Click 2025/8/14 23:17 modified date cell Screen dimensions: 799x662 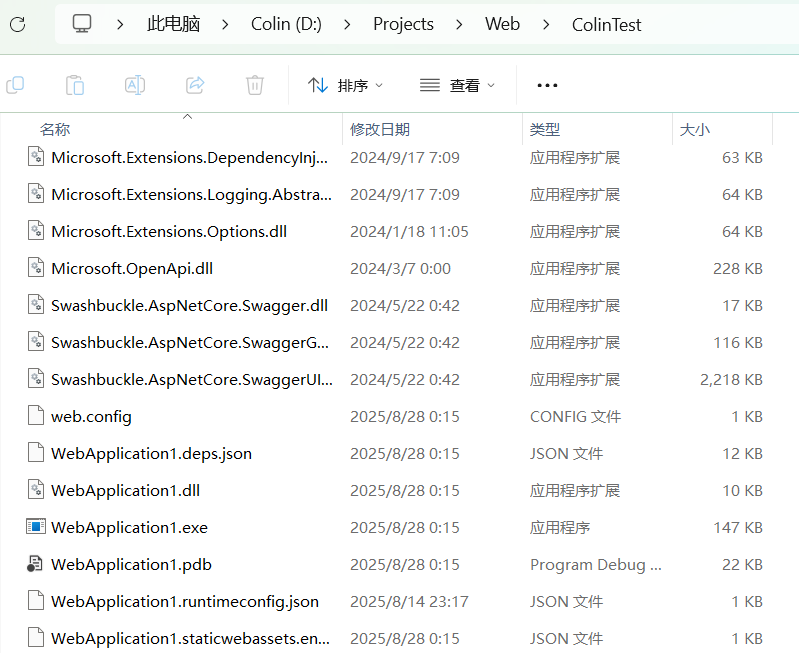click(409, 602)
